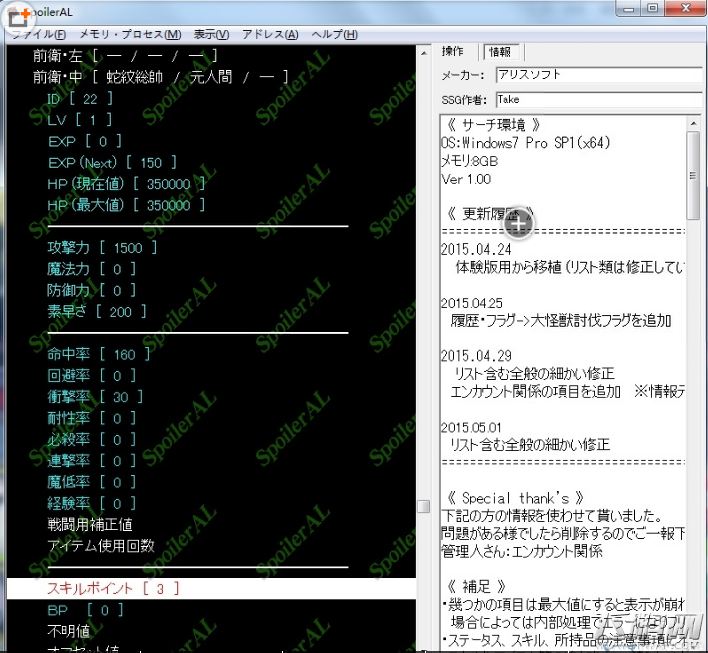Click the left list vertical scrollbar thumb
708x653 pixels.
coord(424,506)
